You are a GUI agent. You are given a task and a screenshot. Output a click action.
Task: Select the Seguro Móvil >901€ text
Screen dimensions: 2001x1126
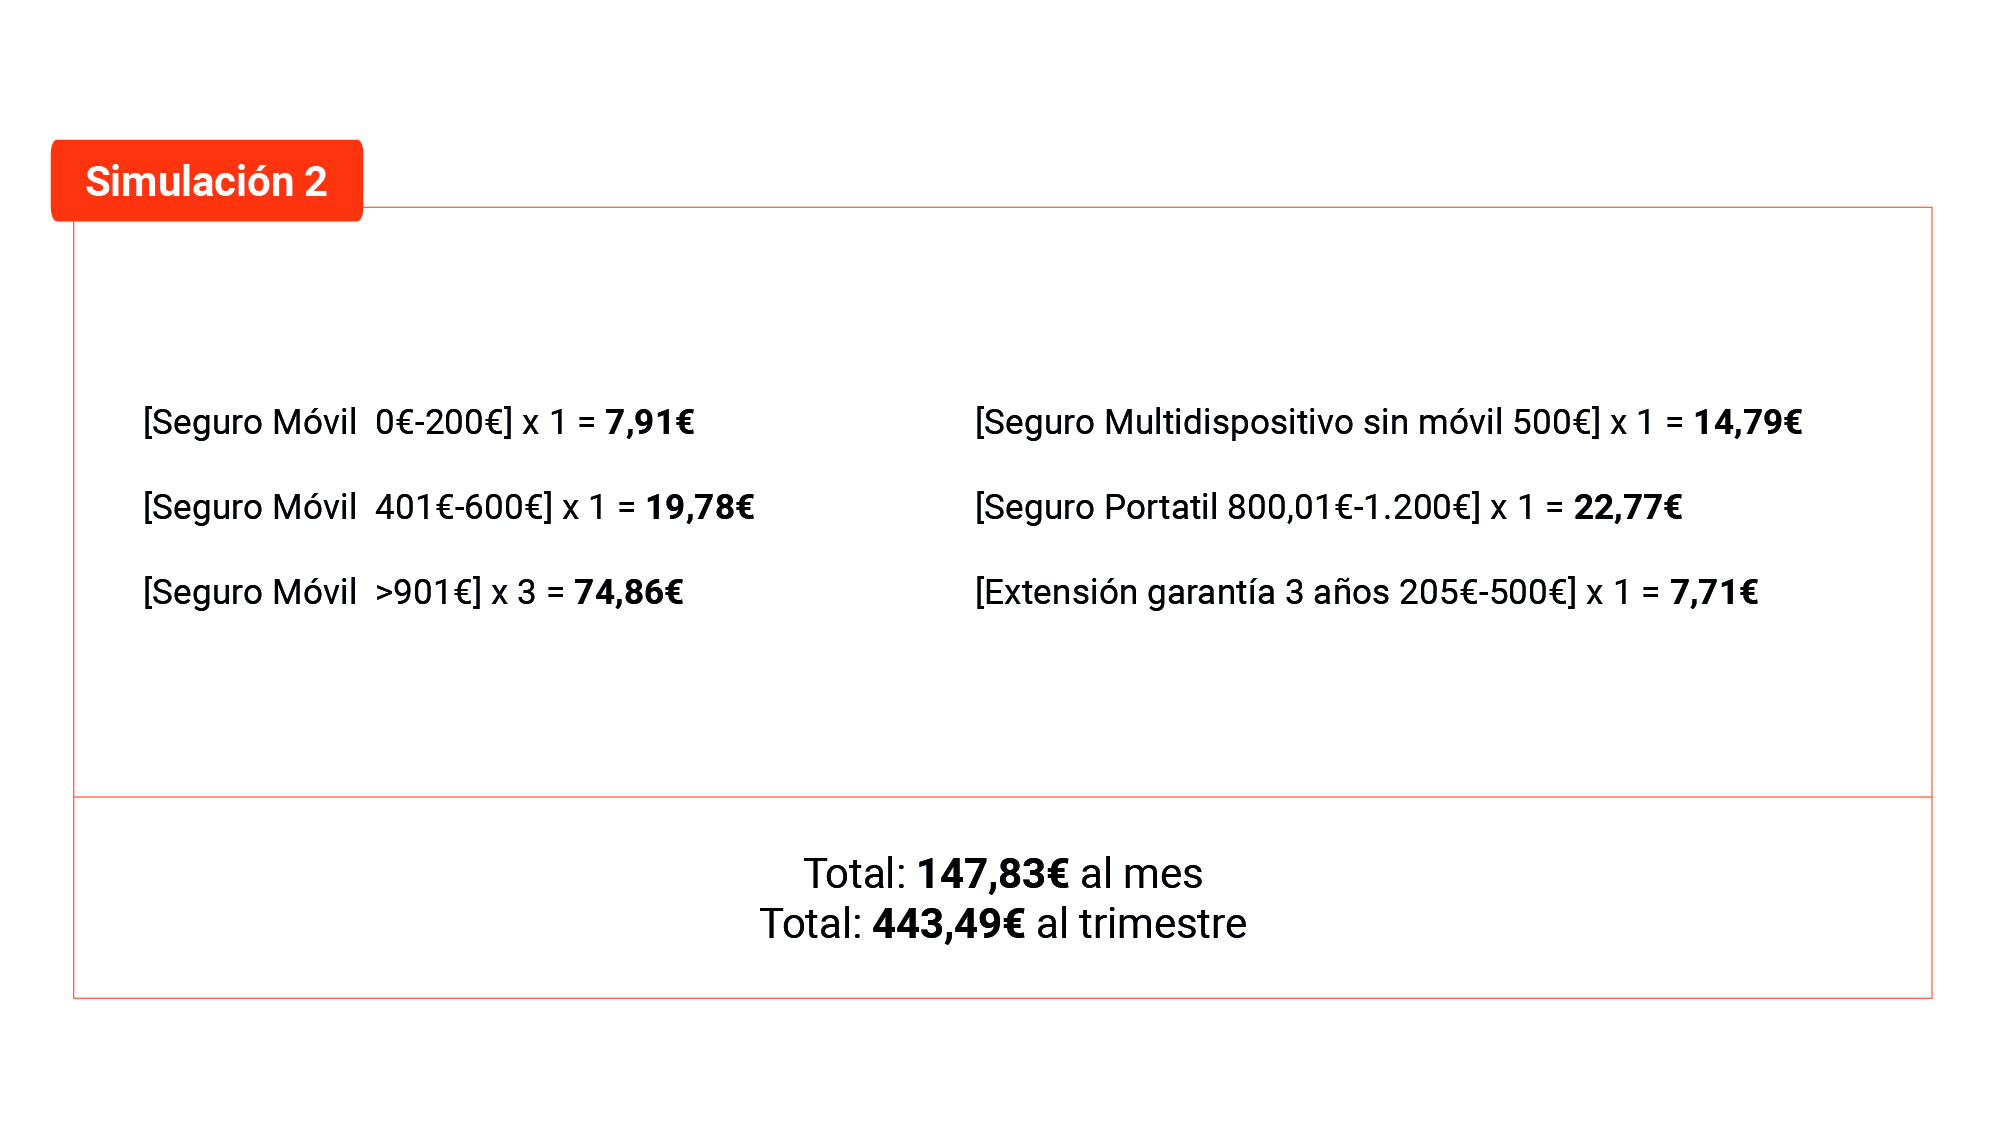click(311, 592)
